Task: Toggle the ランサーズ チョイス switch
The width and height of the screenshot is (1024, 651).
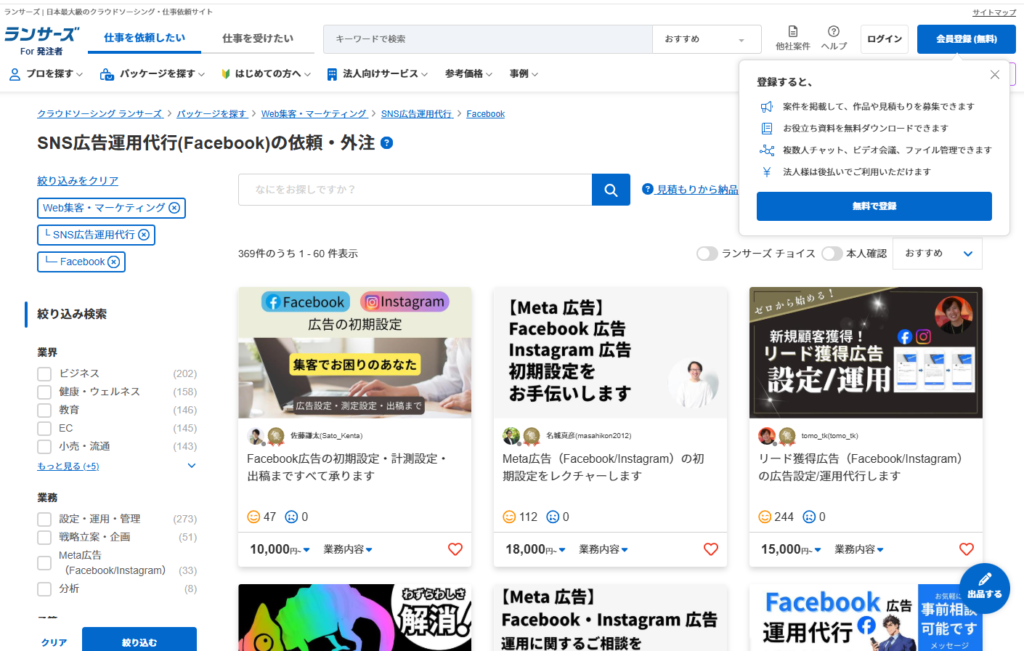Action: (x=707, y=253)
